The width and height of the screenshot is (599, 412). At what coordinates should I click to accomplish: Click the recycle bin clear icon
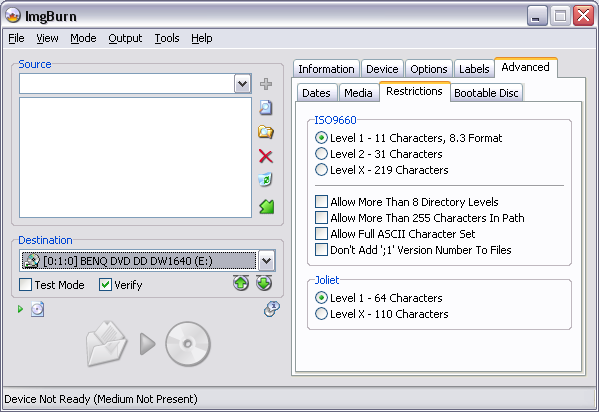point(266,179)
